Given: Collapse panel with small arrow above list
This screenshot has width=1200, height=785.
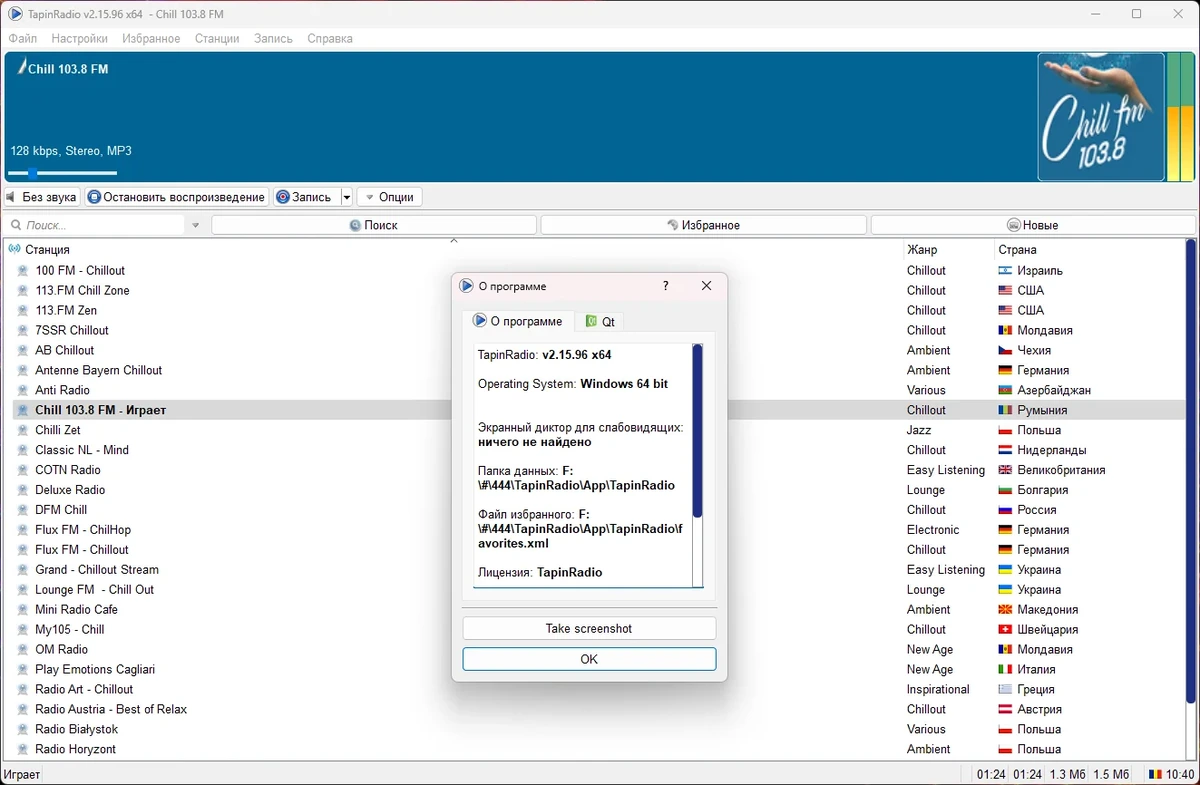Looking at the screenshot, I should (x=453, y=241).
